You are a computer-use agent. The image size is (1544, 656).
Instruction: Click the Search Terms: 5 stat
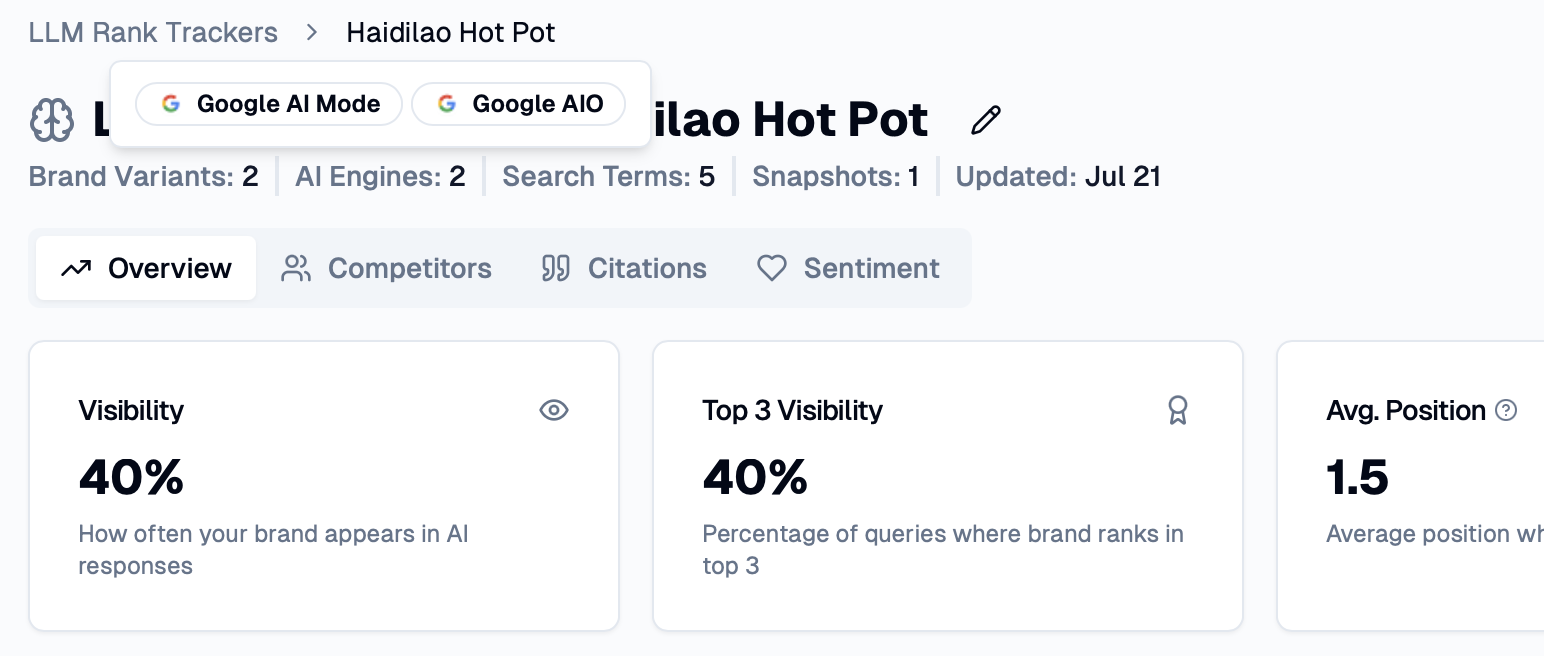point(608,177)
